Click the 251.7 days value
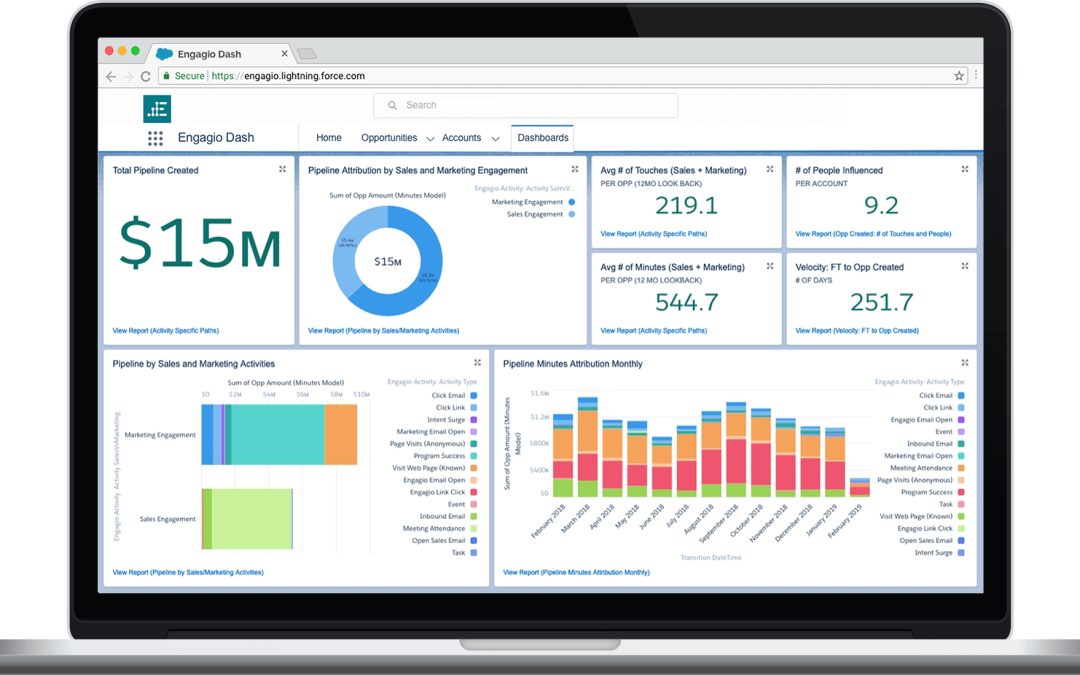Image resolution: width=1080 pixels, height=675 pixels. pyautogui.click(x=882, y=302)
